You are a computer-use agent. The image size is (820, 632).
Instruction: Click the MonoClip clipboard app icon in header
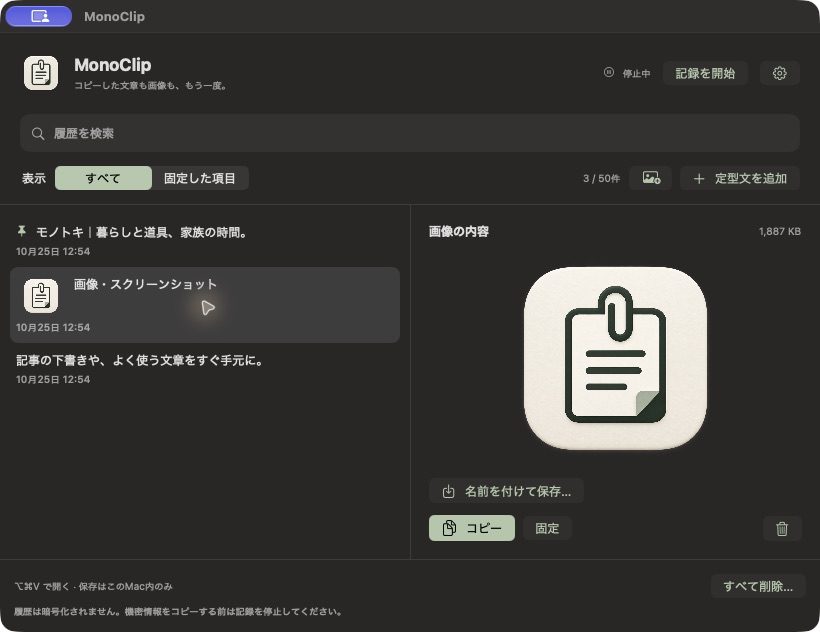(x=41, y=73)
